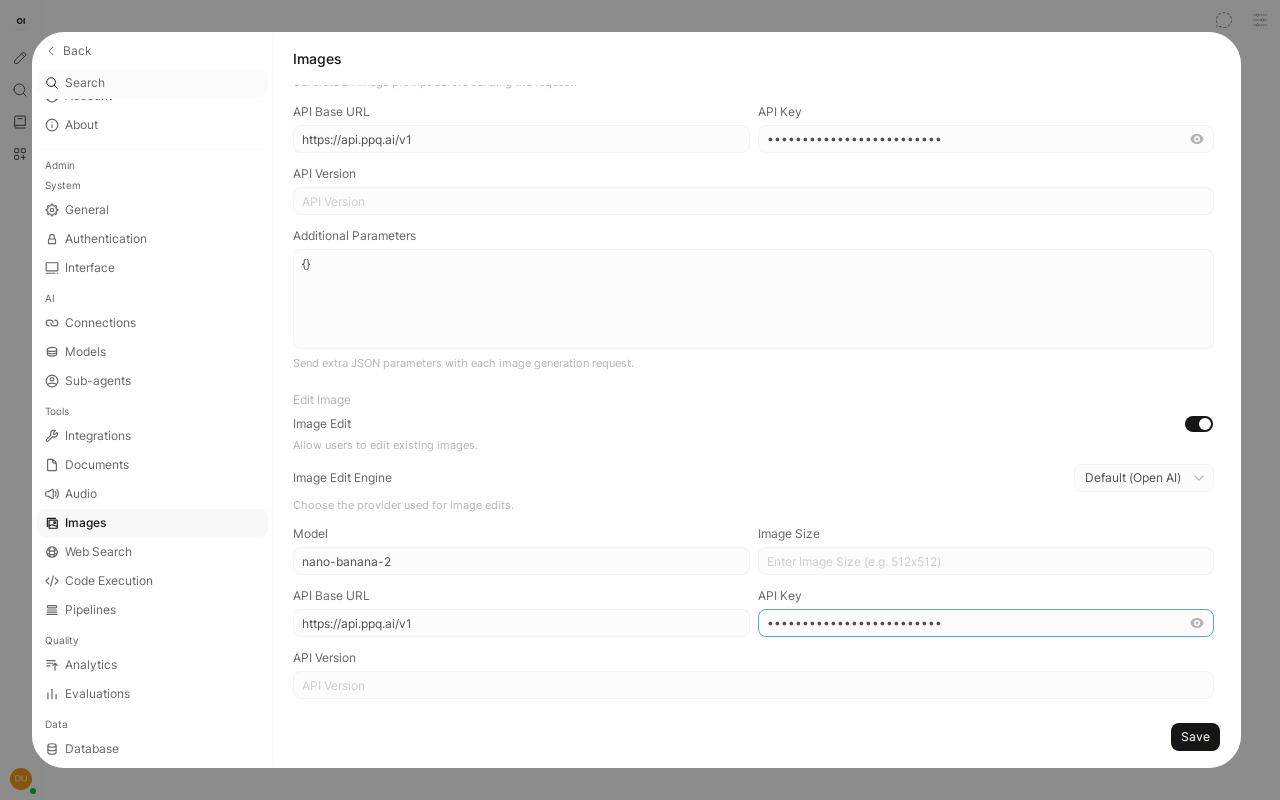Screen dimensions: 1280x800
Task: Click the text "Choose the provider used for image edits."
Action: coord(403,505)
